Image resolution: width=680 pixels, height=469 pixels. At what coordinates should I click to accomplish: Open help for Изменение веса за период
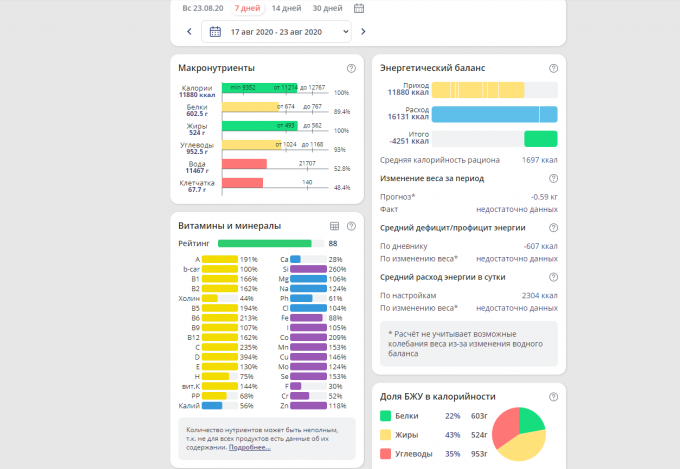[x=553, y=178]
